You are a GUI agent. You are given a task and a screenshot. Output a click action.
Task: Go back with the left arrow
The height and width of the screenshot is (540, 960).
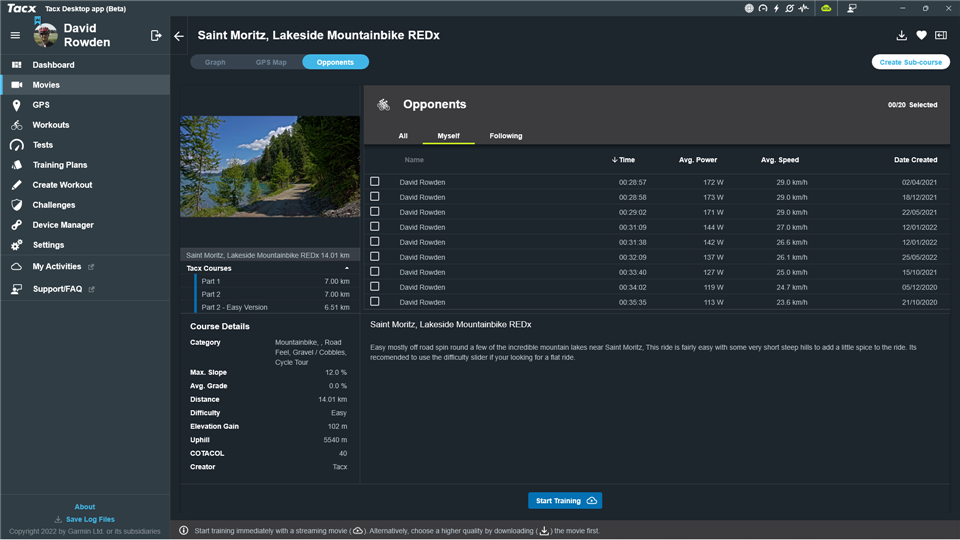point(179,36)
